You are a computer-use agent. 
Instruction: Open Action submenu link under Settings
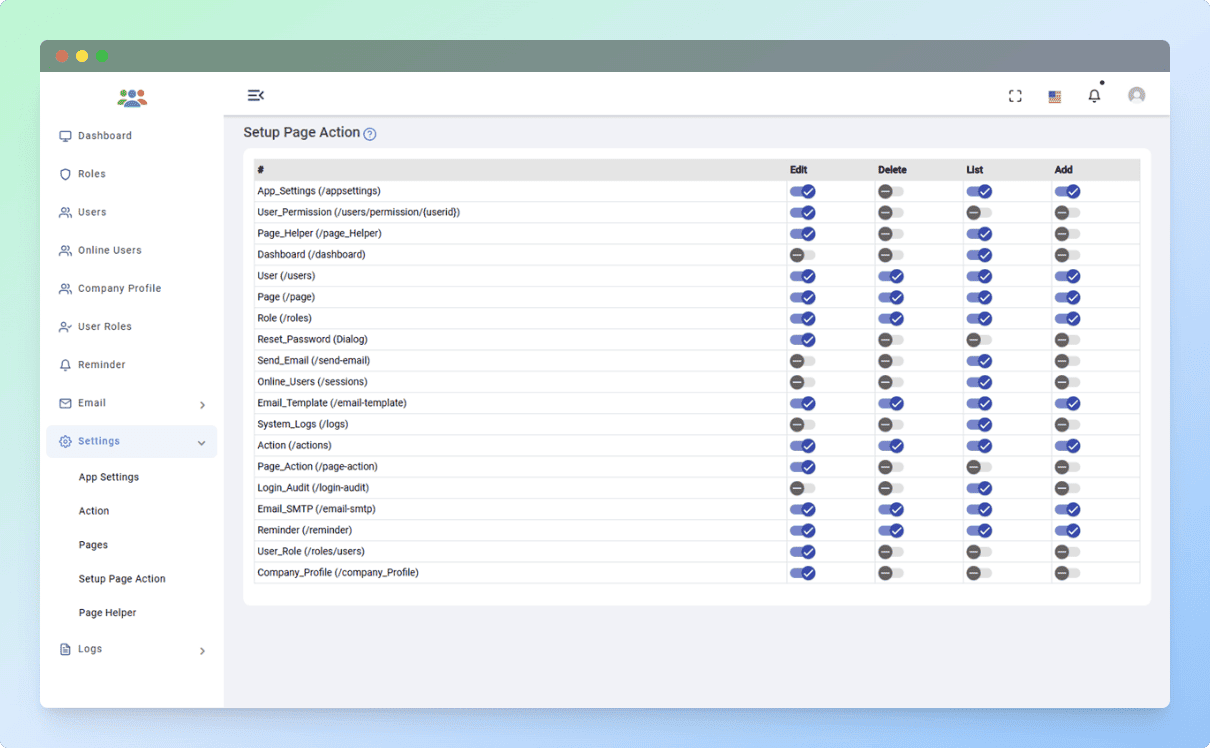[94, 511]
